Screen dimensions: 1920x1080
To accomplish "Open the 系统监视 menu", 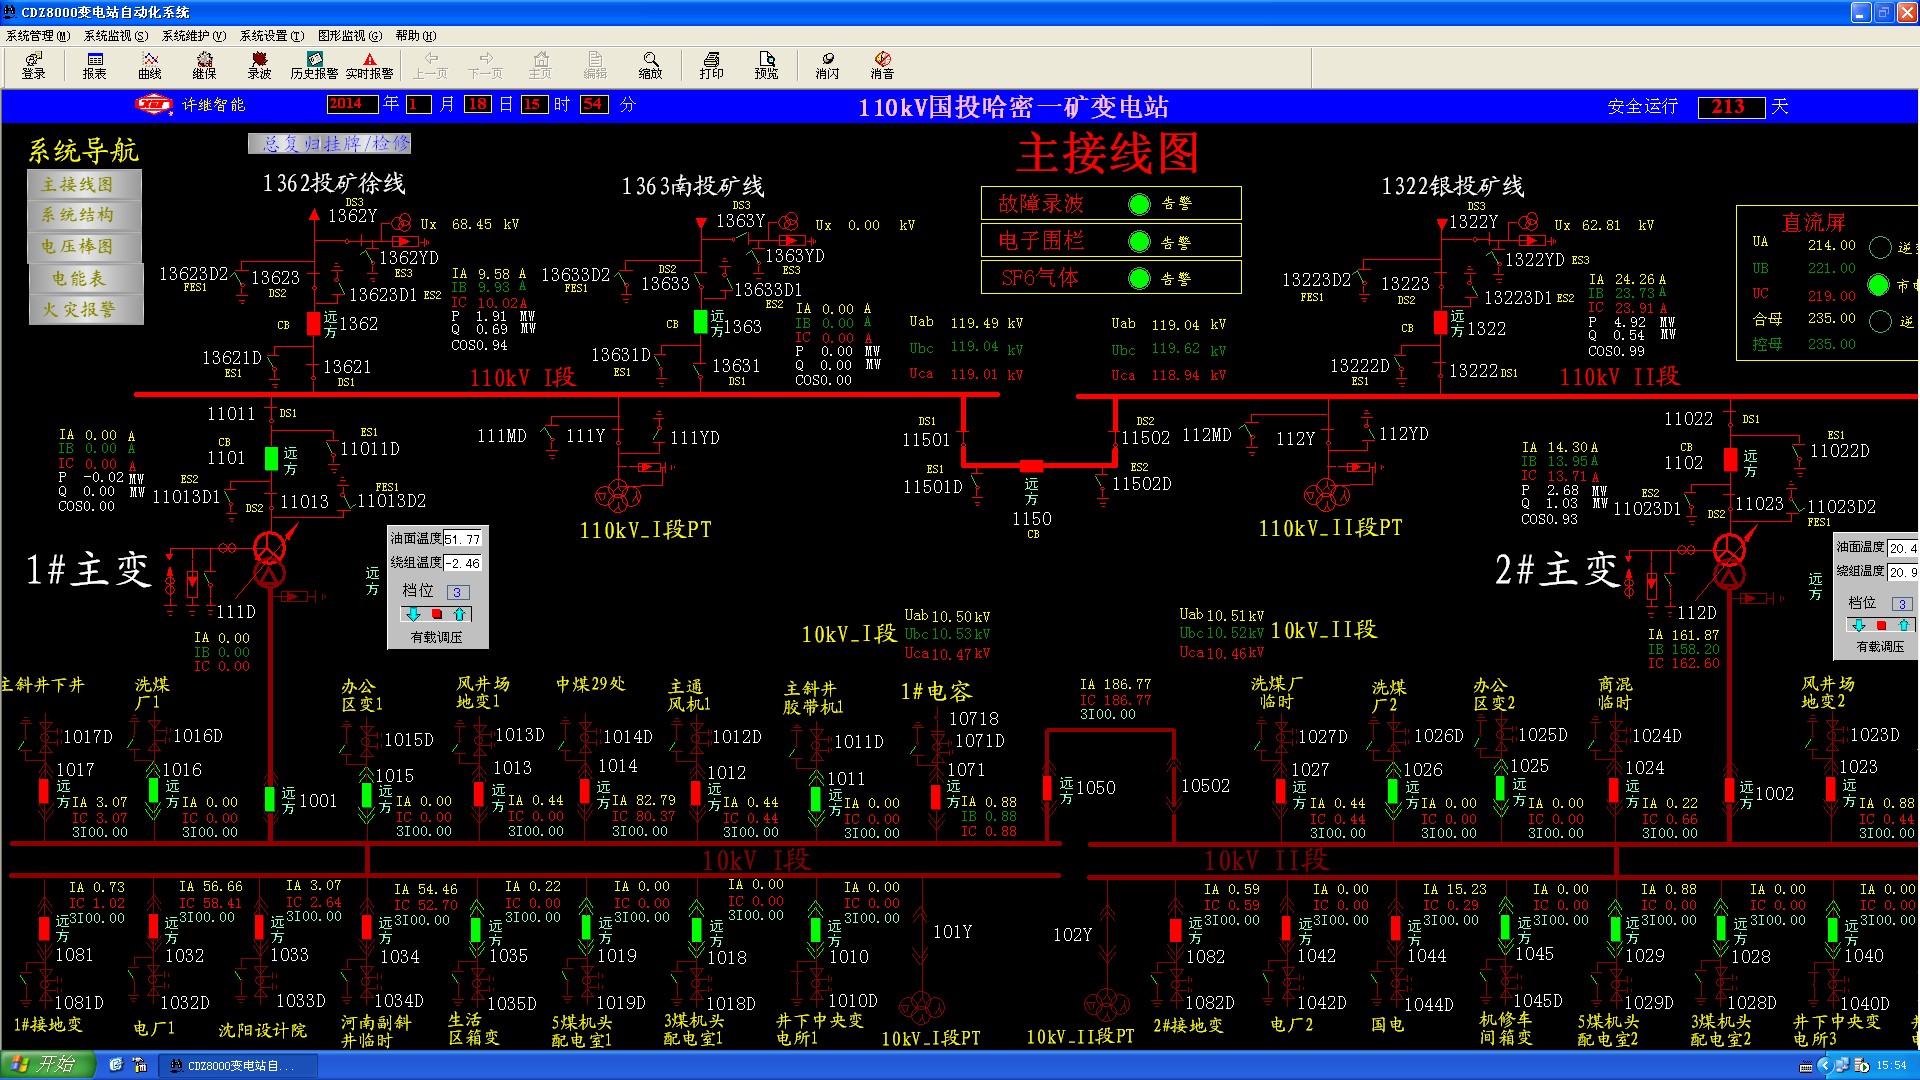I will click(115, 35).
